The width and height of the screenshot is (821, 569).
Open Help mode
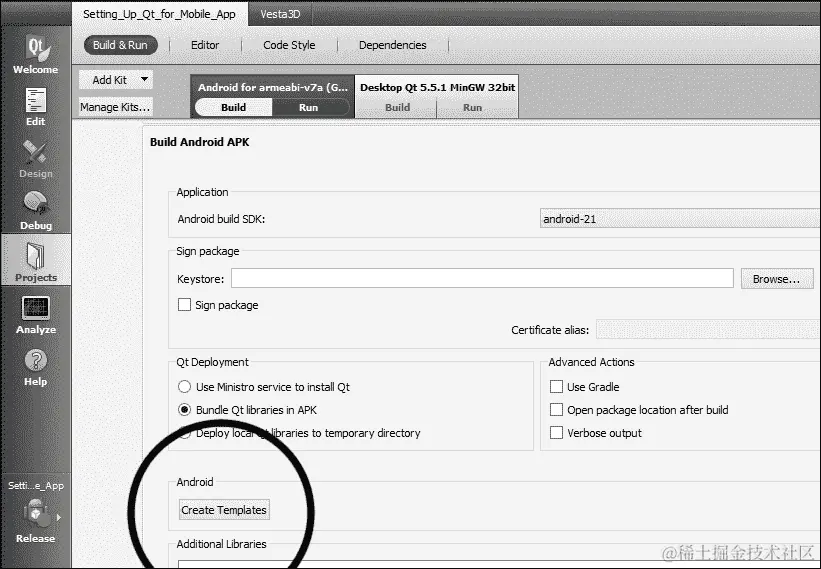[36, 367]
